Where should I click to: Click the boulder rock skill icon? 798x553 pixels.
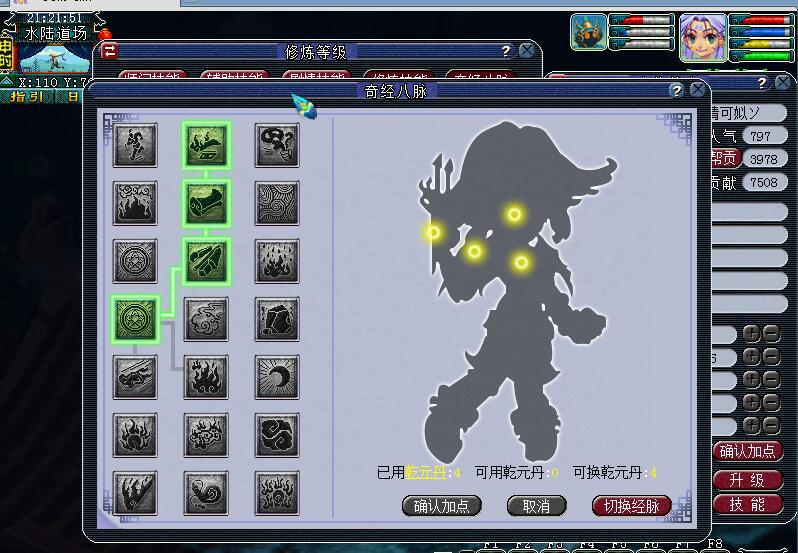tap(277, 319)
